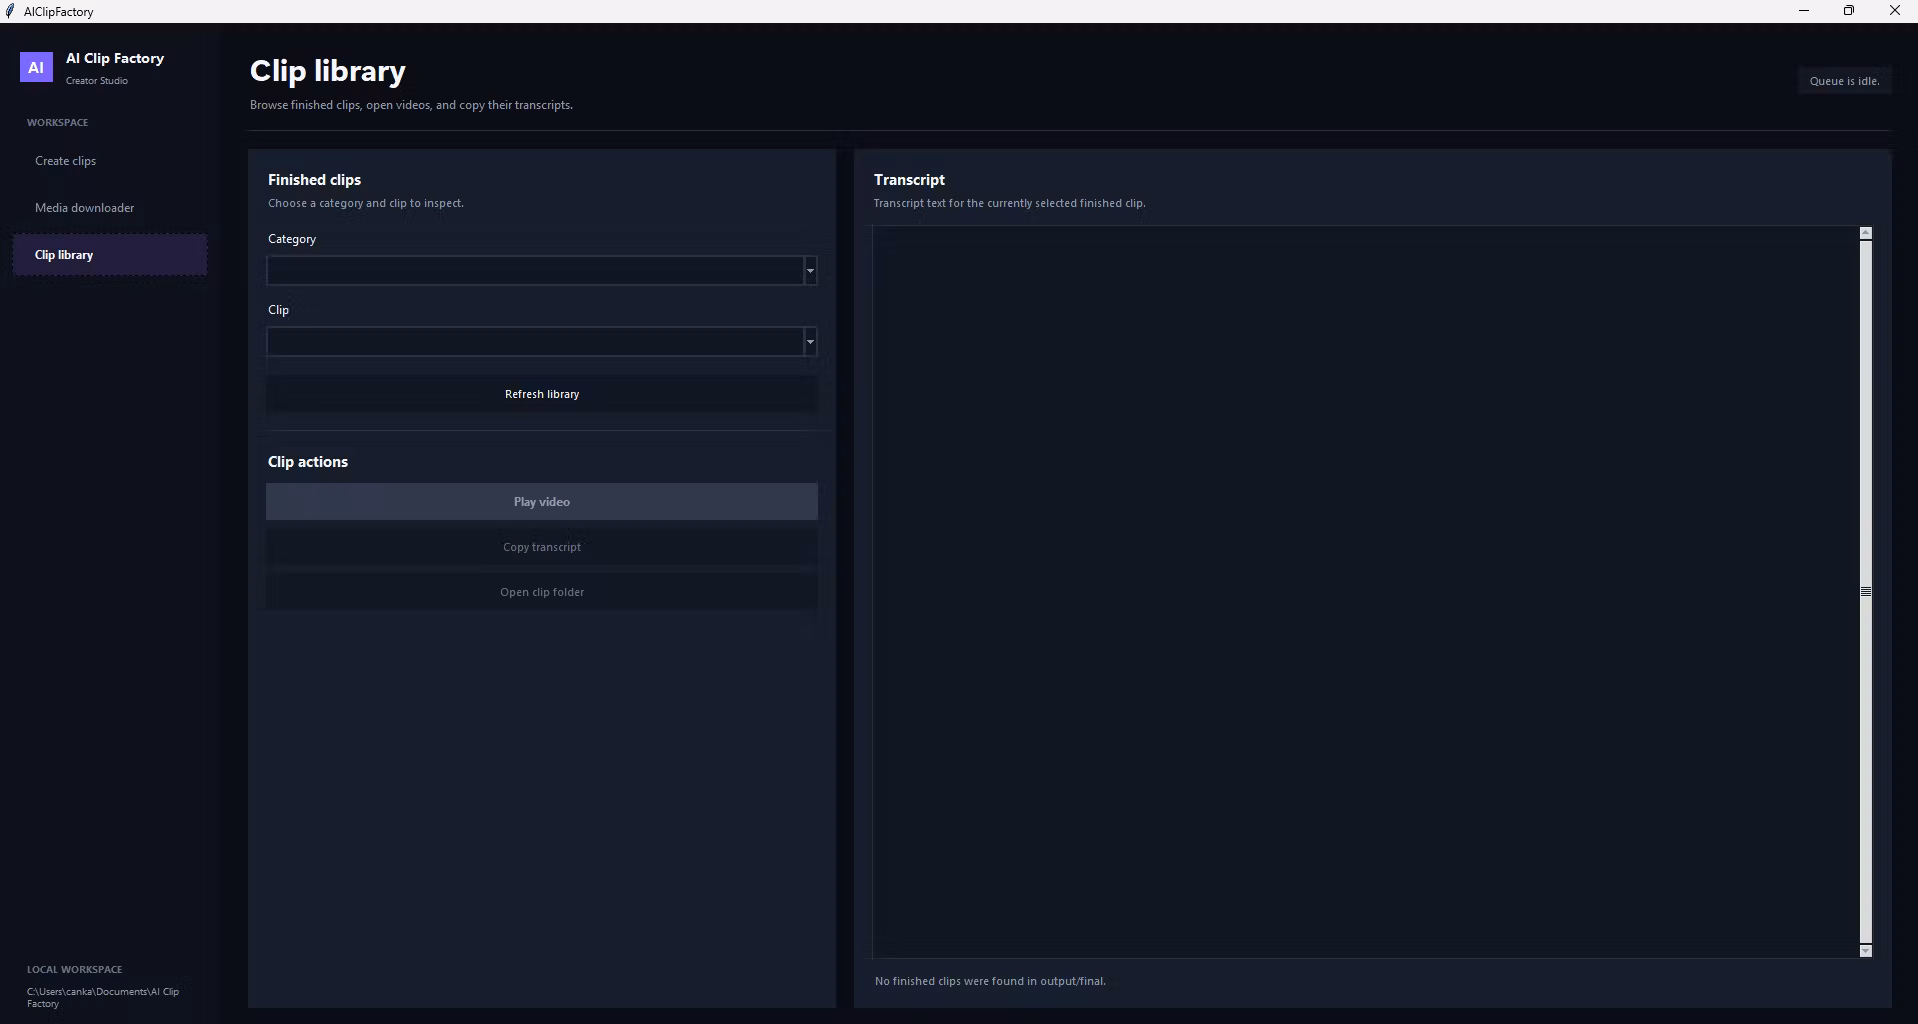The image size is (1918, 1024).
Task: Click the 'AI Clip Factory' sidebar title
Action: point(115,58)
